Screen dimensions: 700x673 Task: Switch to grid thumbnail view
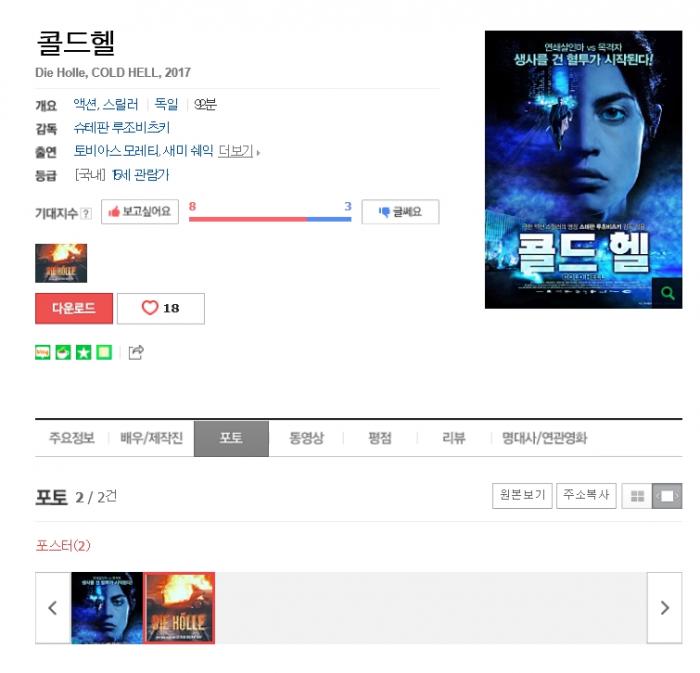click(637, 496)
